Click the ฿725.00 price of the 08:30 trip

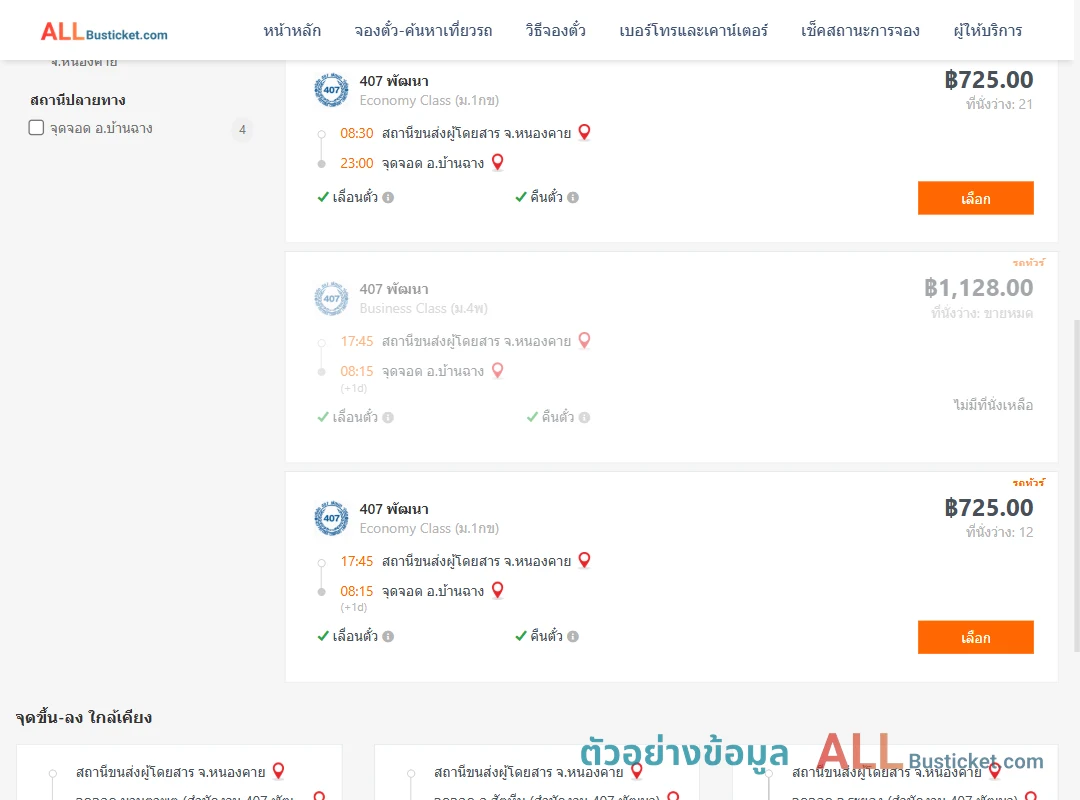988,80
